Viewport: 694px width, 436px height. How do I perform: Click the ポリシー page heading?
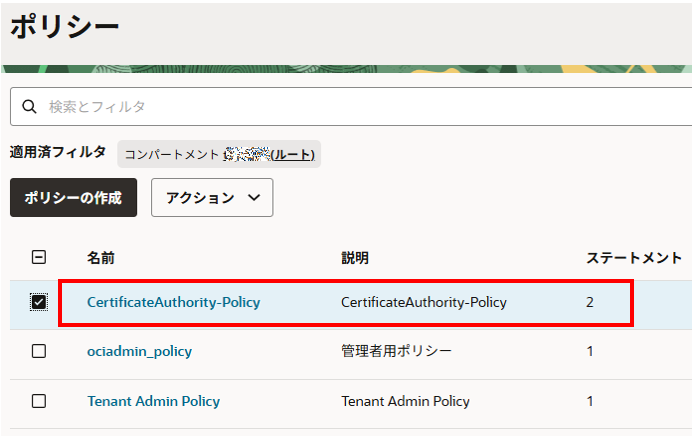point(65,27)
